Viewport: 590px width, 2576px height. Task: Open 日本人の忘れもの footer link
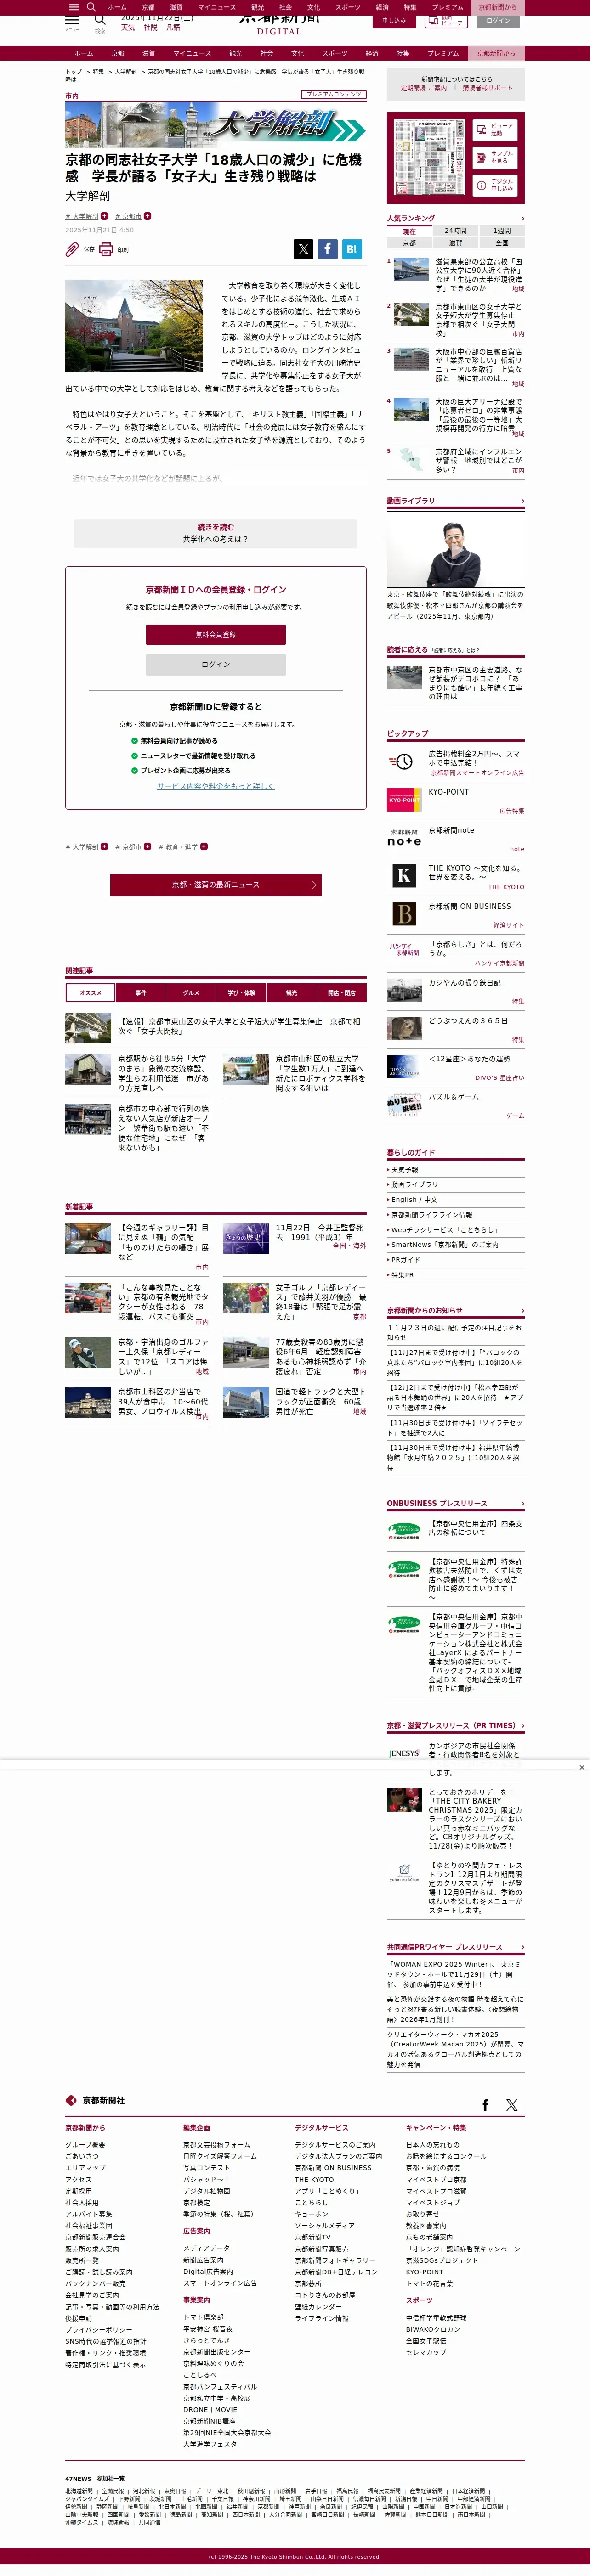coord(433,2145)
